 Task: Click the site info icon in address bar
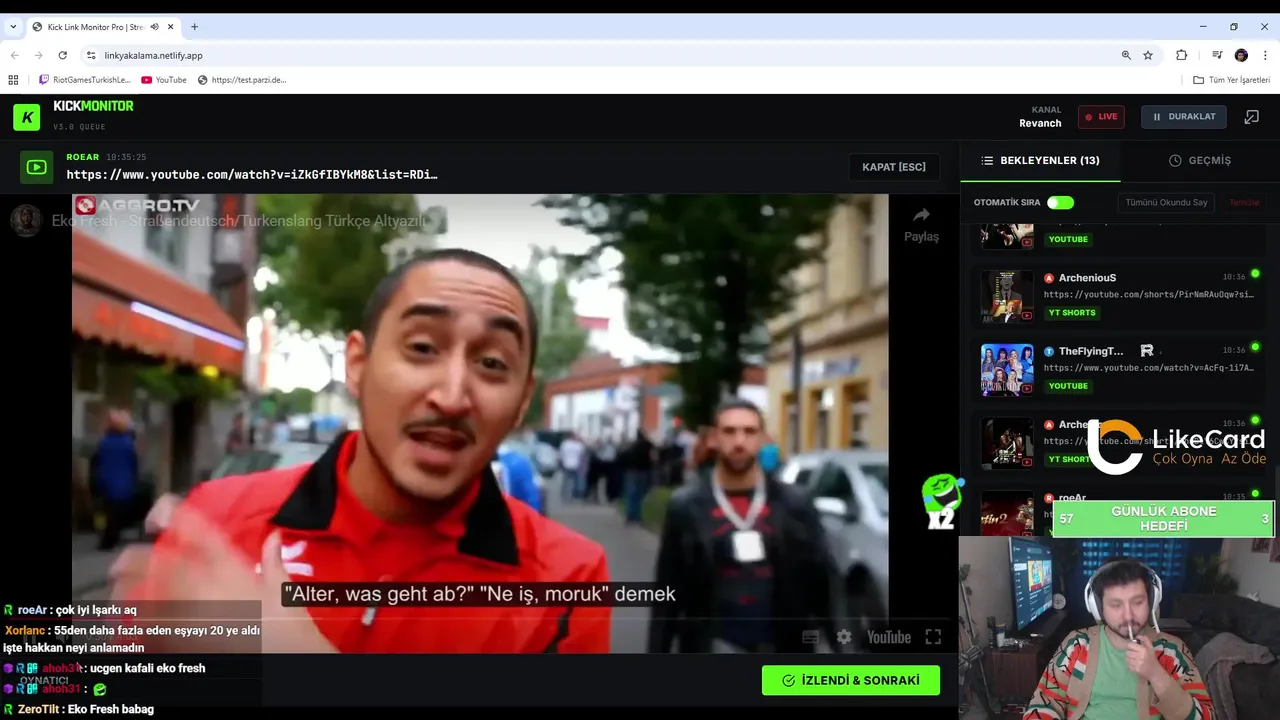coord(91,55)
